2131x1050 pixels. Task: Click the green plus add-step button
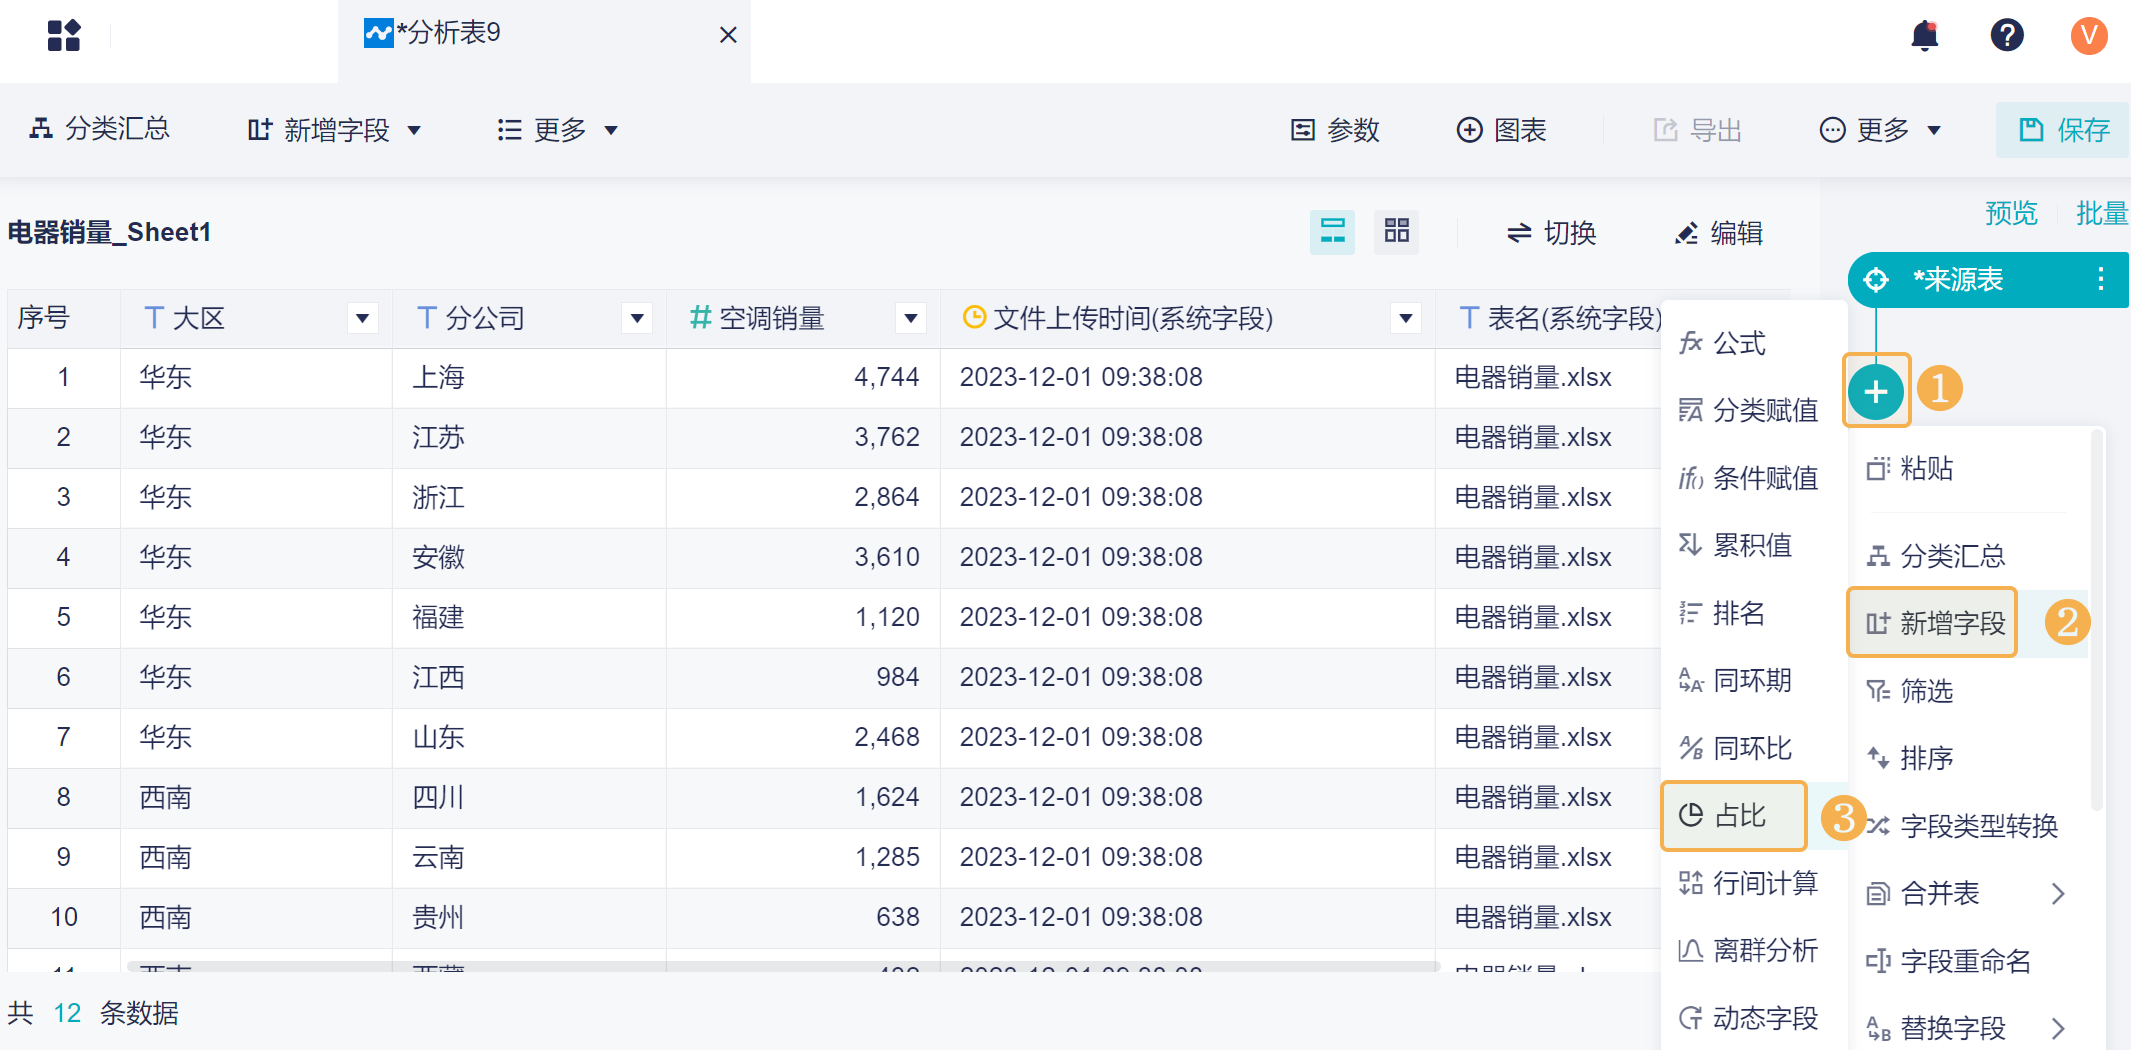click(1876, 391)
